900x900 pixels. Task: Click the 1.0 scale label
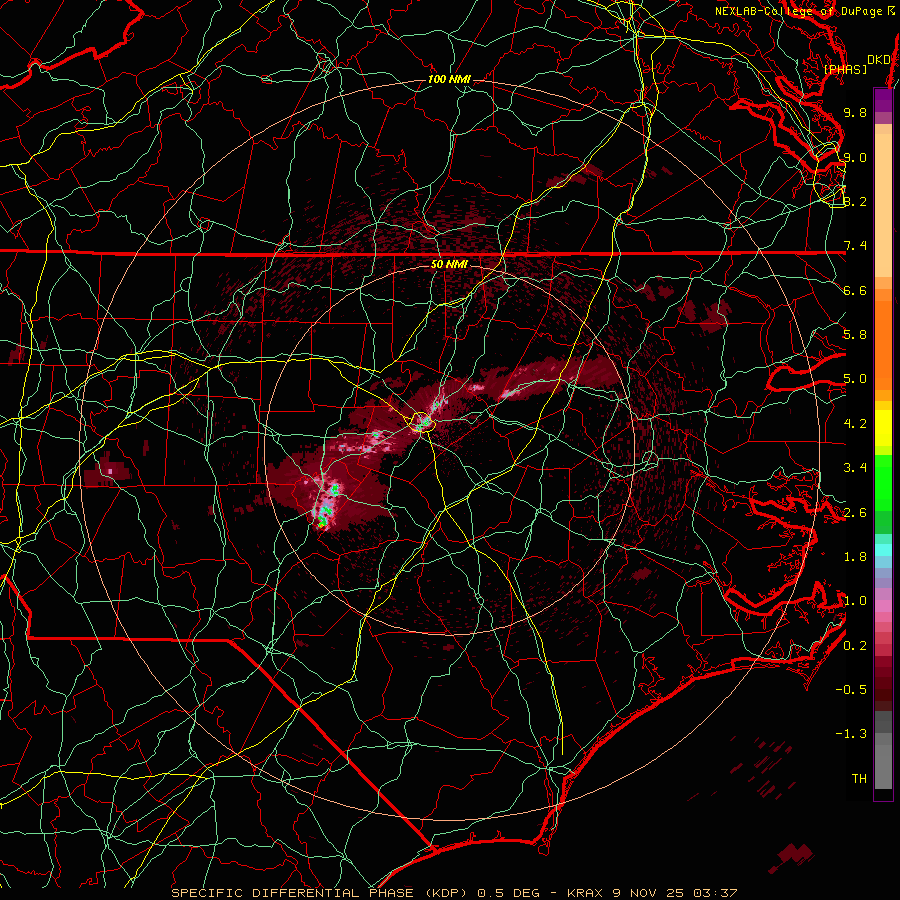(855, 601)
